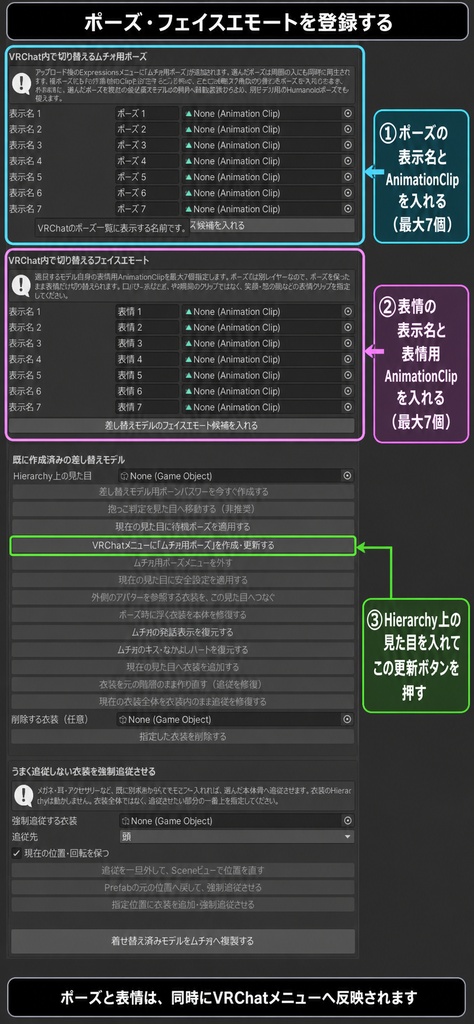This screenshot has height=1024, width=474.
Task: Open object picker for 強制追従する衣装 field
Action: pos(347,821)
